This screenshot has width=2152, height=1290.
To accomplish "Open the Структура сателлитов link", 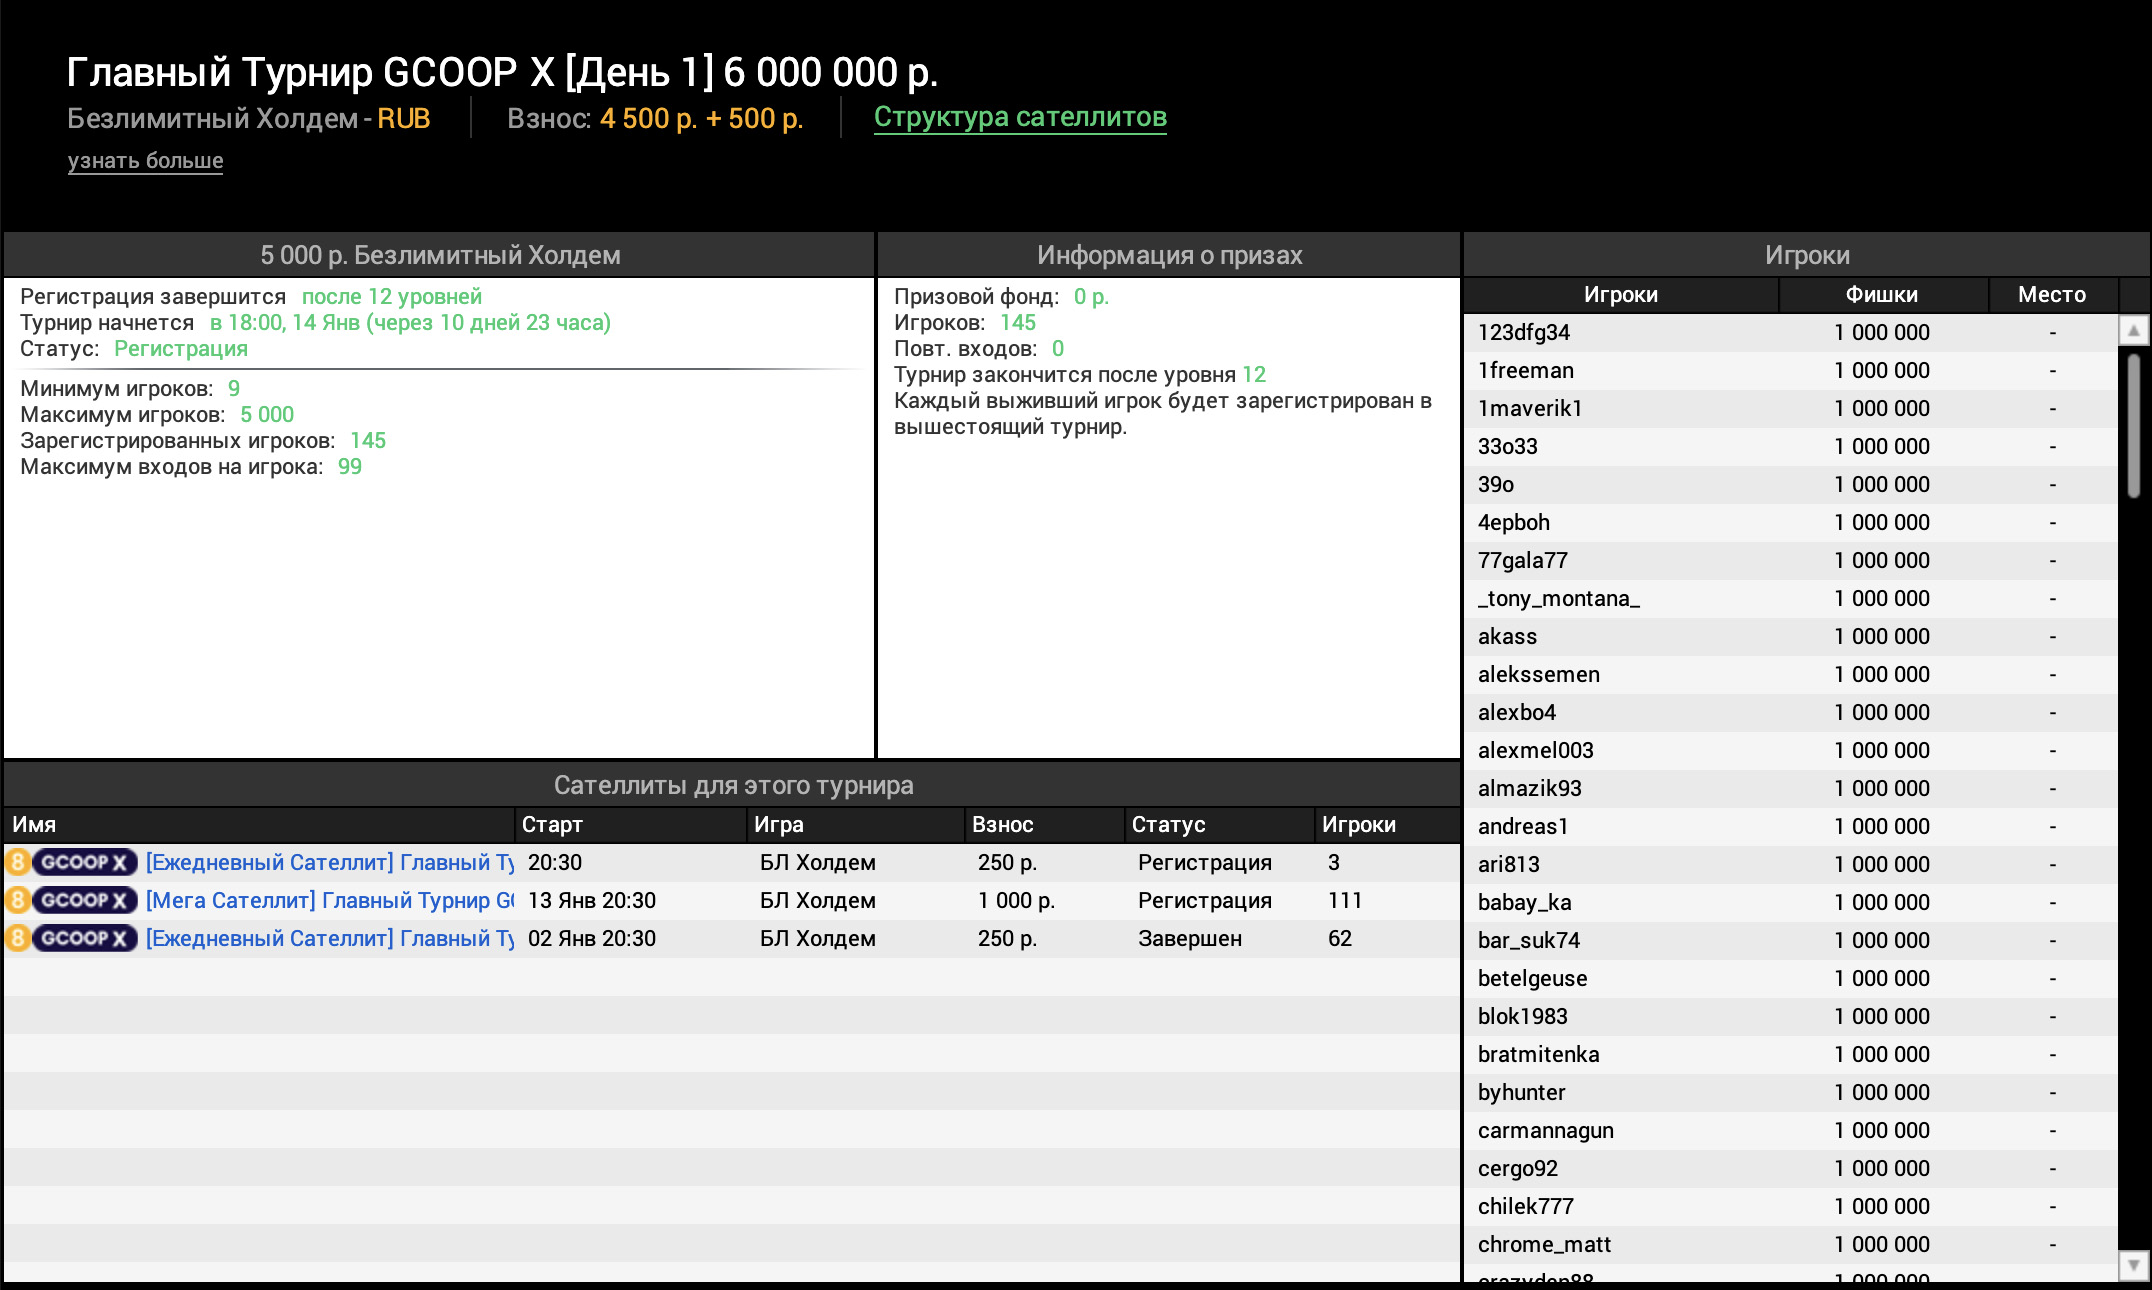I will pyautogui.click(x=1020, y=117).
